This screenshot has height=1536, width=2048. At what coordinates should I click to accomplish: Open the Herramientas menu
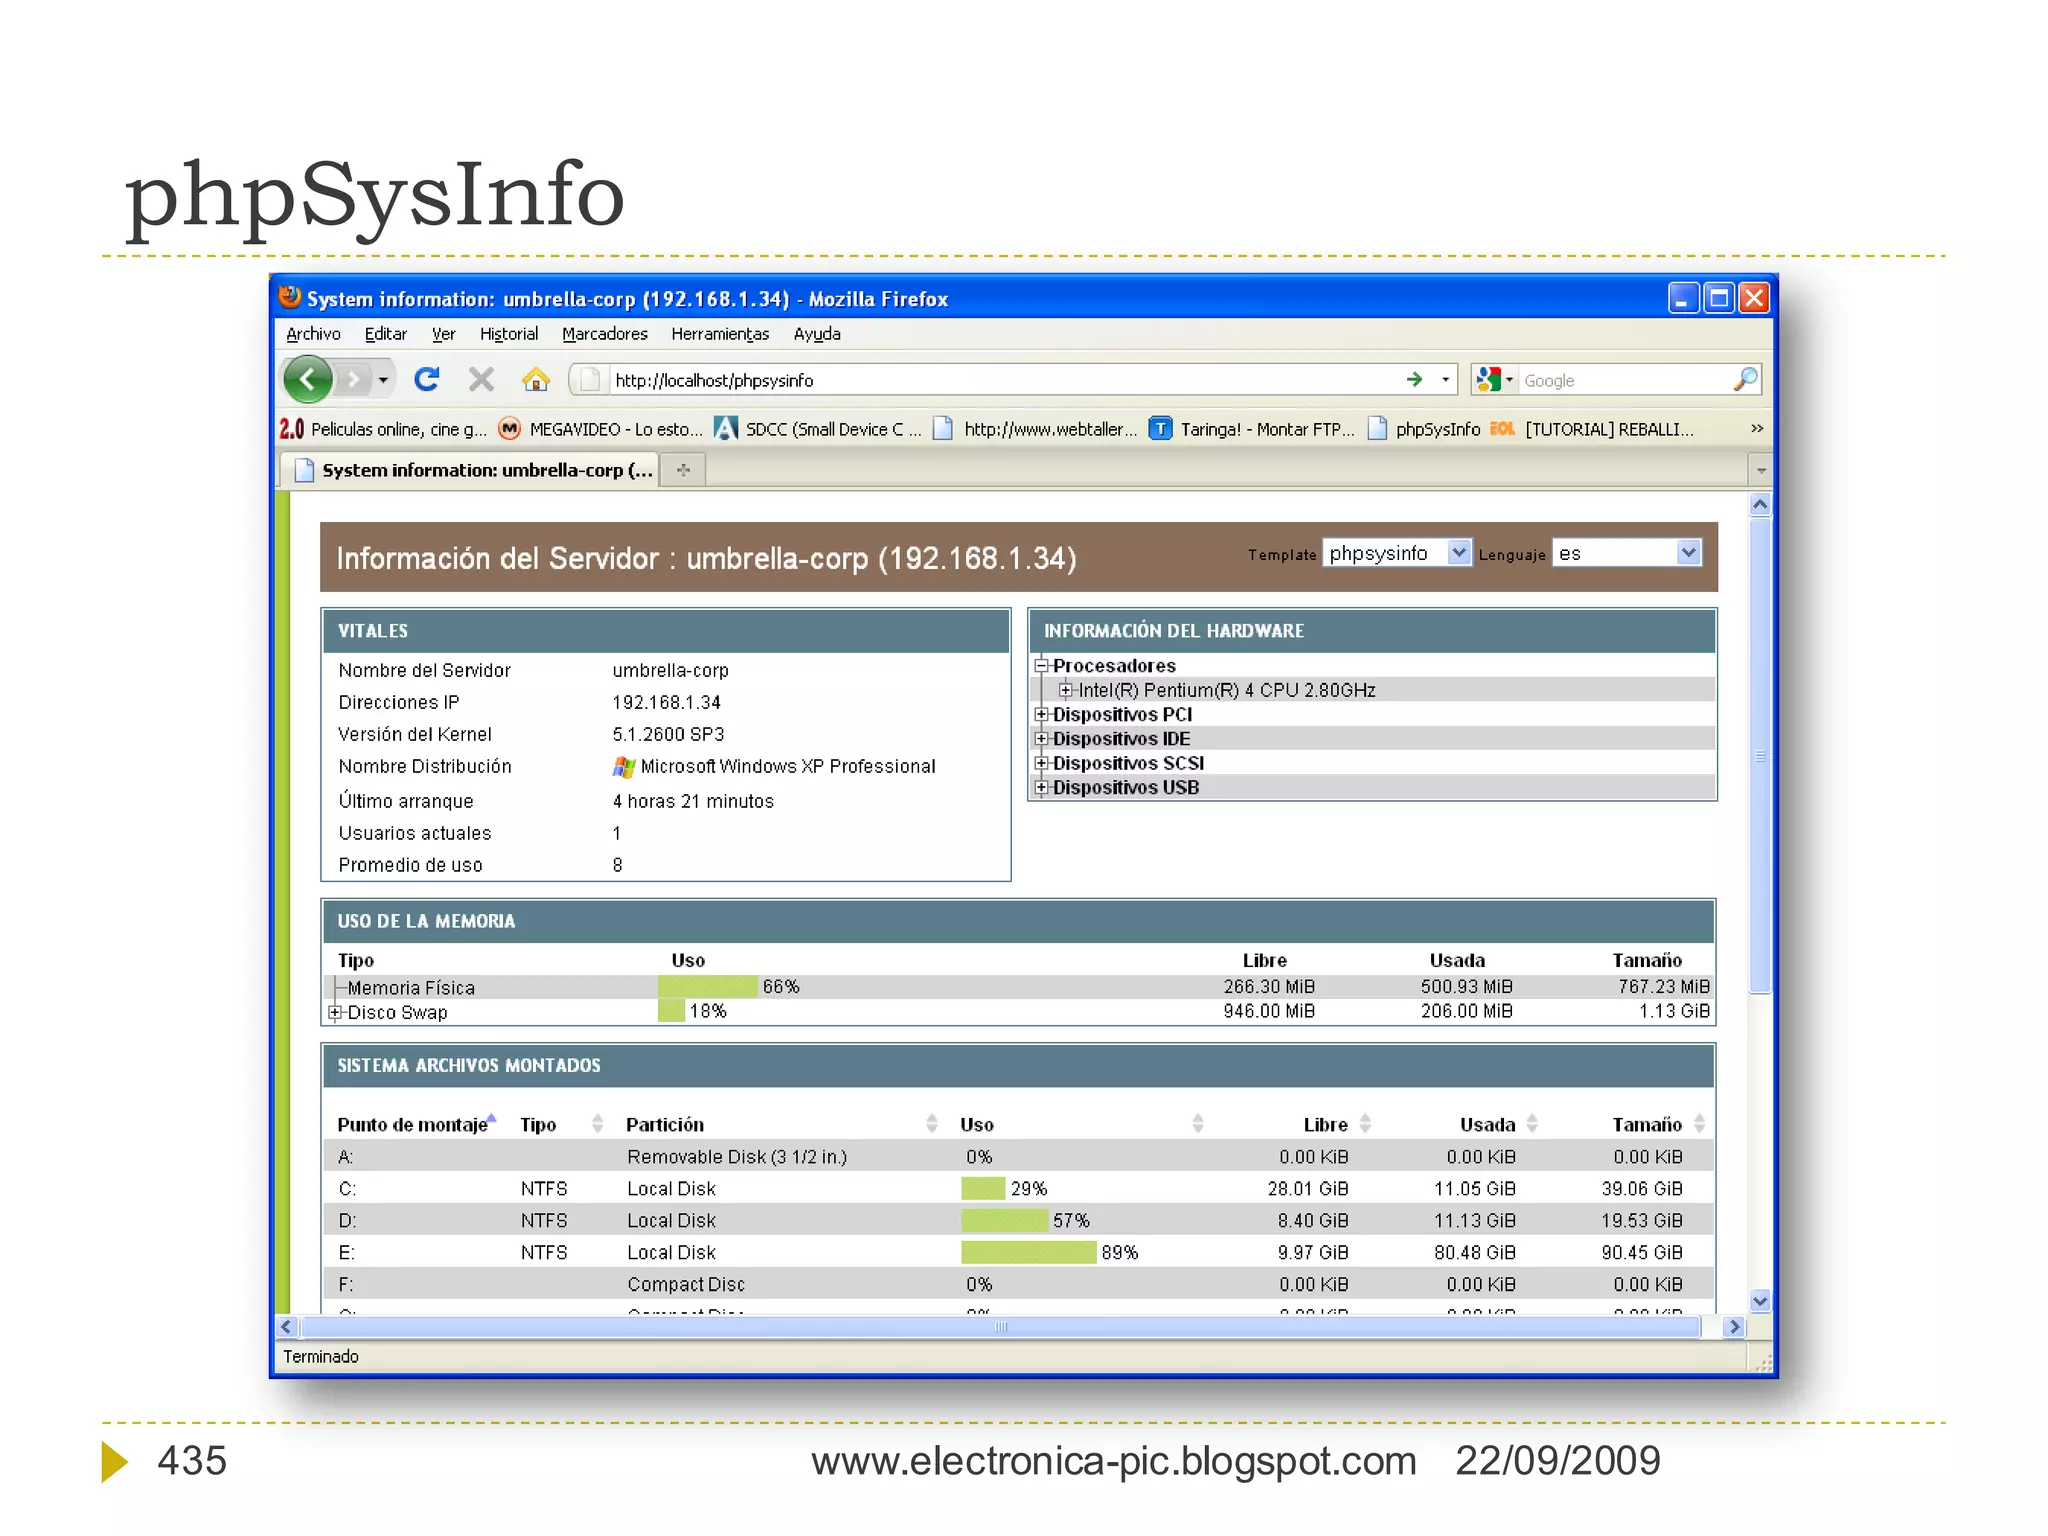point(719,334)
